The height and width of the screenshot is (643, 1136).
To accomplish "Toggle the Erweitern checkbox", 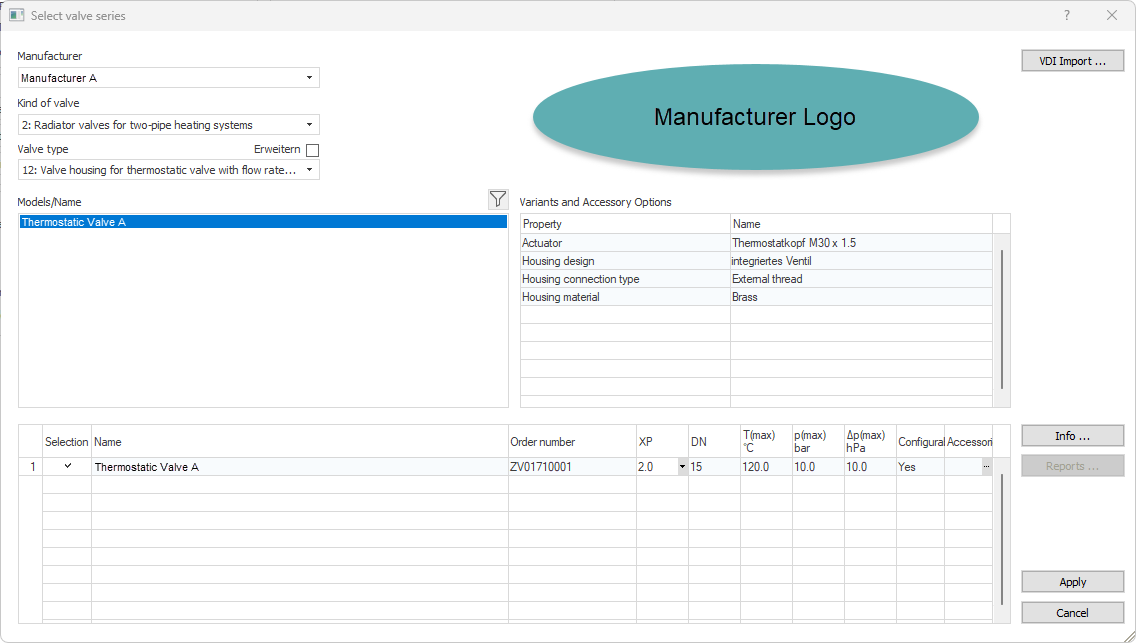I will [x=312, y=150].
